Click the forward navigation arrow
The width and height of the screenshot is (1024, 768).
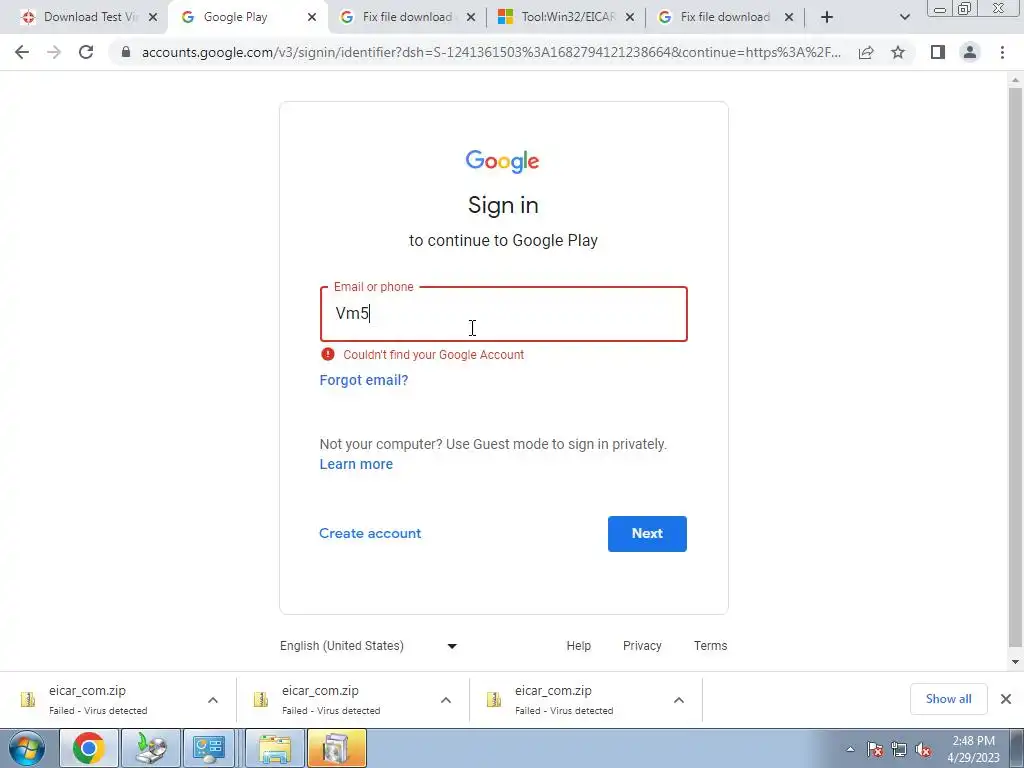[54, 52]
